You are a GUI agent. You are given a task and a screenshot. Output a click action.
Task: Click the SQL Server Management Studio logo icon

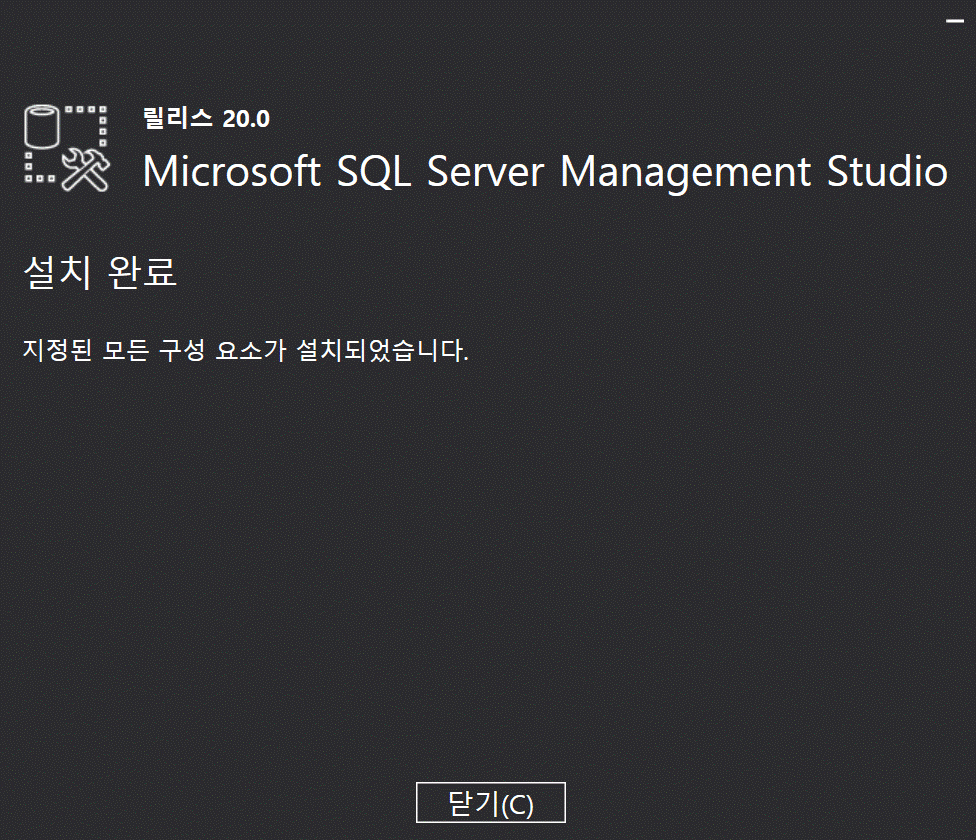point(67,148)
